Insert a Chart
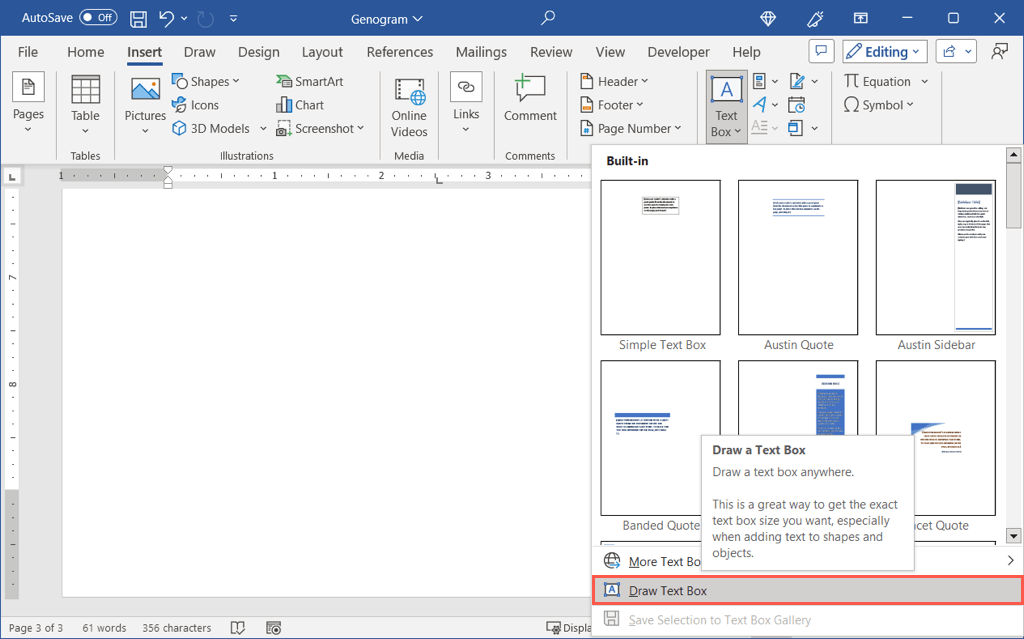Screen dimensions: 1024x639 (300, 105)
